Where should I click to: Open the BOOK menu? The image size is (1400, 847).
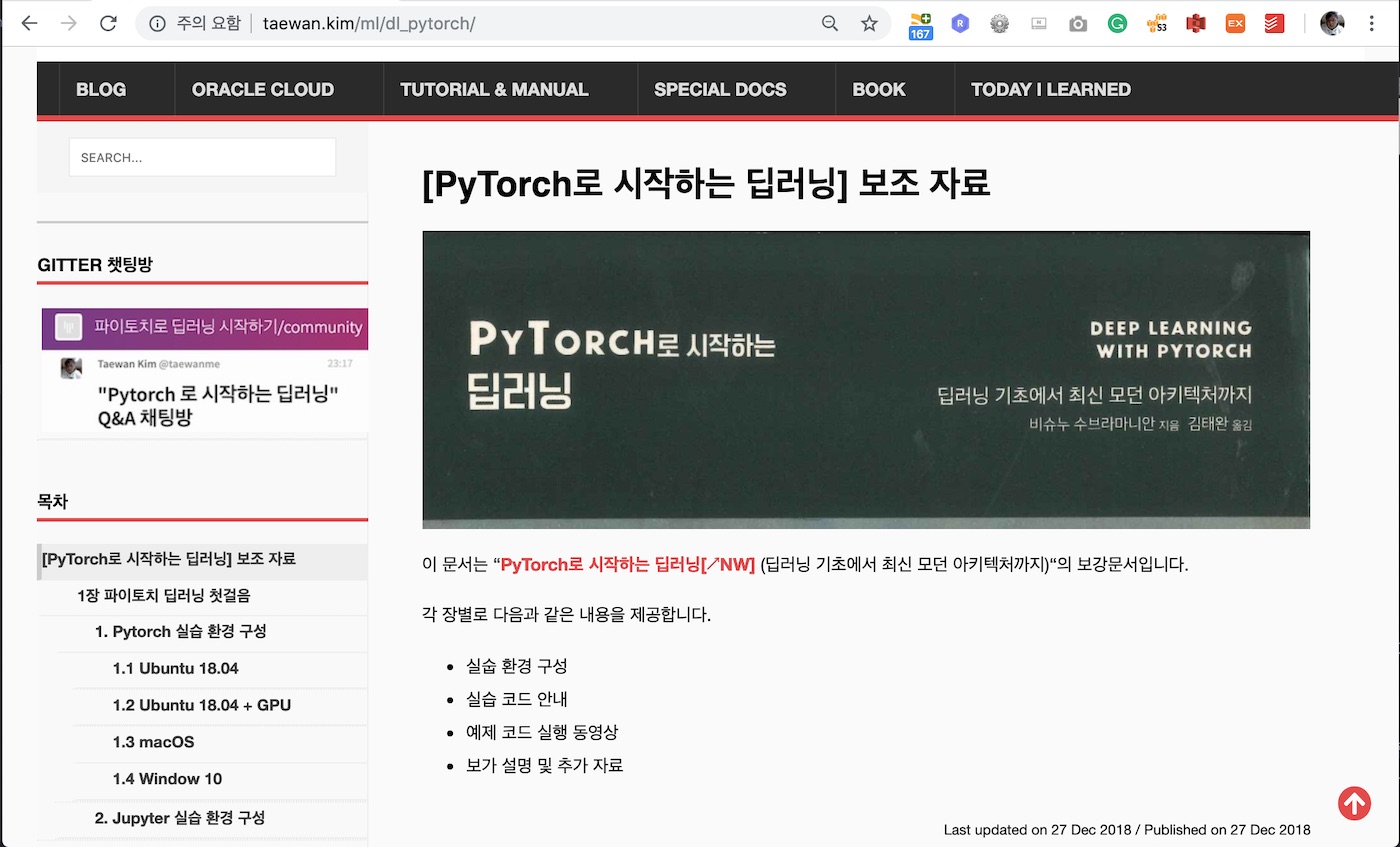[x=879, y=89]
